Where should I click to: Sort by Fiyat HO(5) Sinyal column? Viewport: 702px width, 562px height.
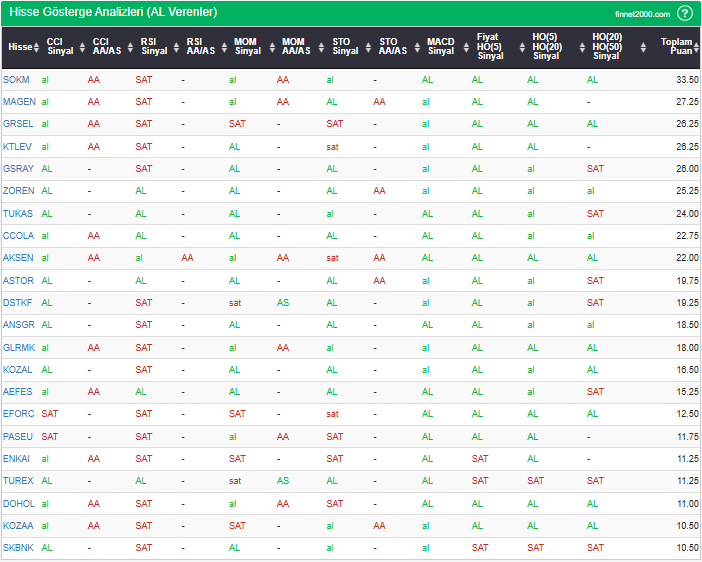pos(490,47)
